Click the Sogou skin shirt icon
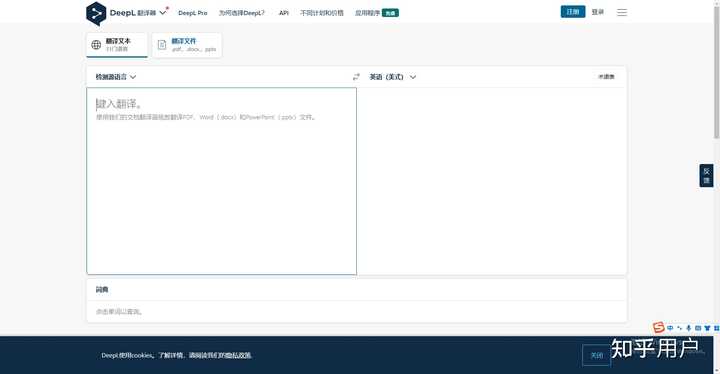This screenshot has width=720, height=374. pos(707,328)
